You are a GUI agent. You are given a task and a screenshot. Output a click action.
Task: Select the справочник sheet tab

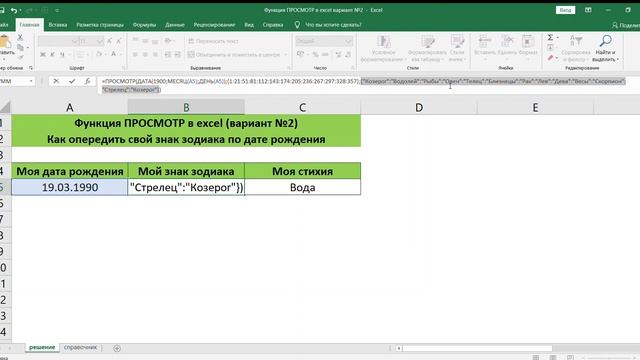tap(80, 348)
